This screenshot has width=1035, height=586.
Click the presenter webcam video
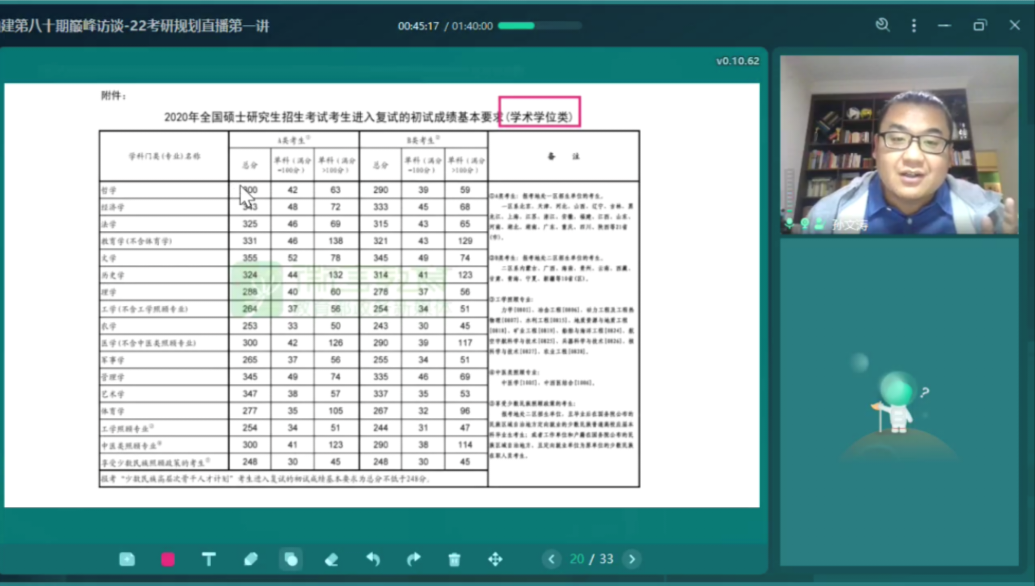coord(899,145)
